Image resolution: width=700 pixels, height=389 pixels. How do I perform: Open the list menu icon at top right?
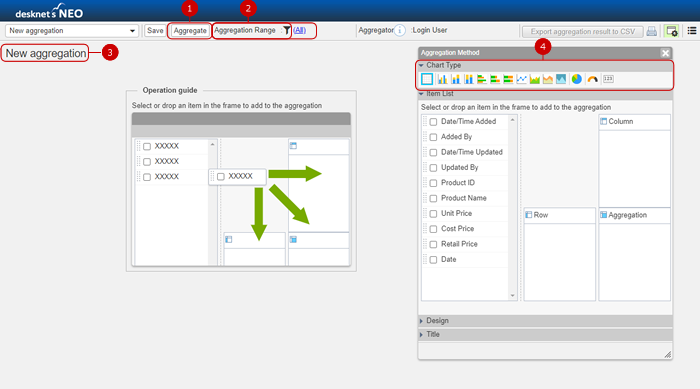point(692,31)
